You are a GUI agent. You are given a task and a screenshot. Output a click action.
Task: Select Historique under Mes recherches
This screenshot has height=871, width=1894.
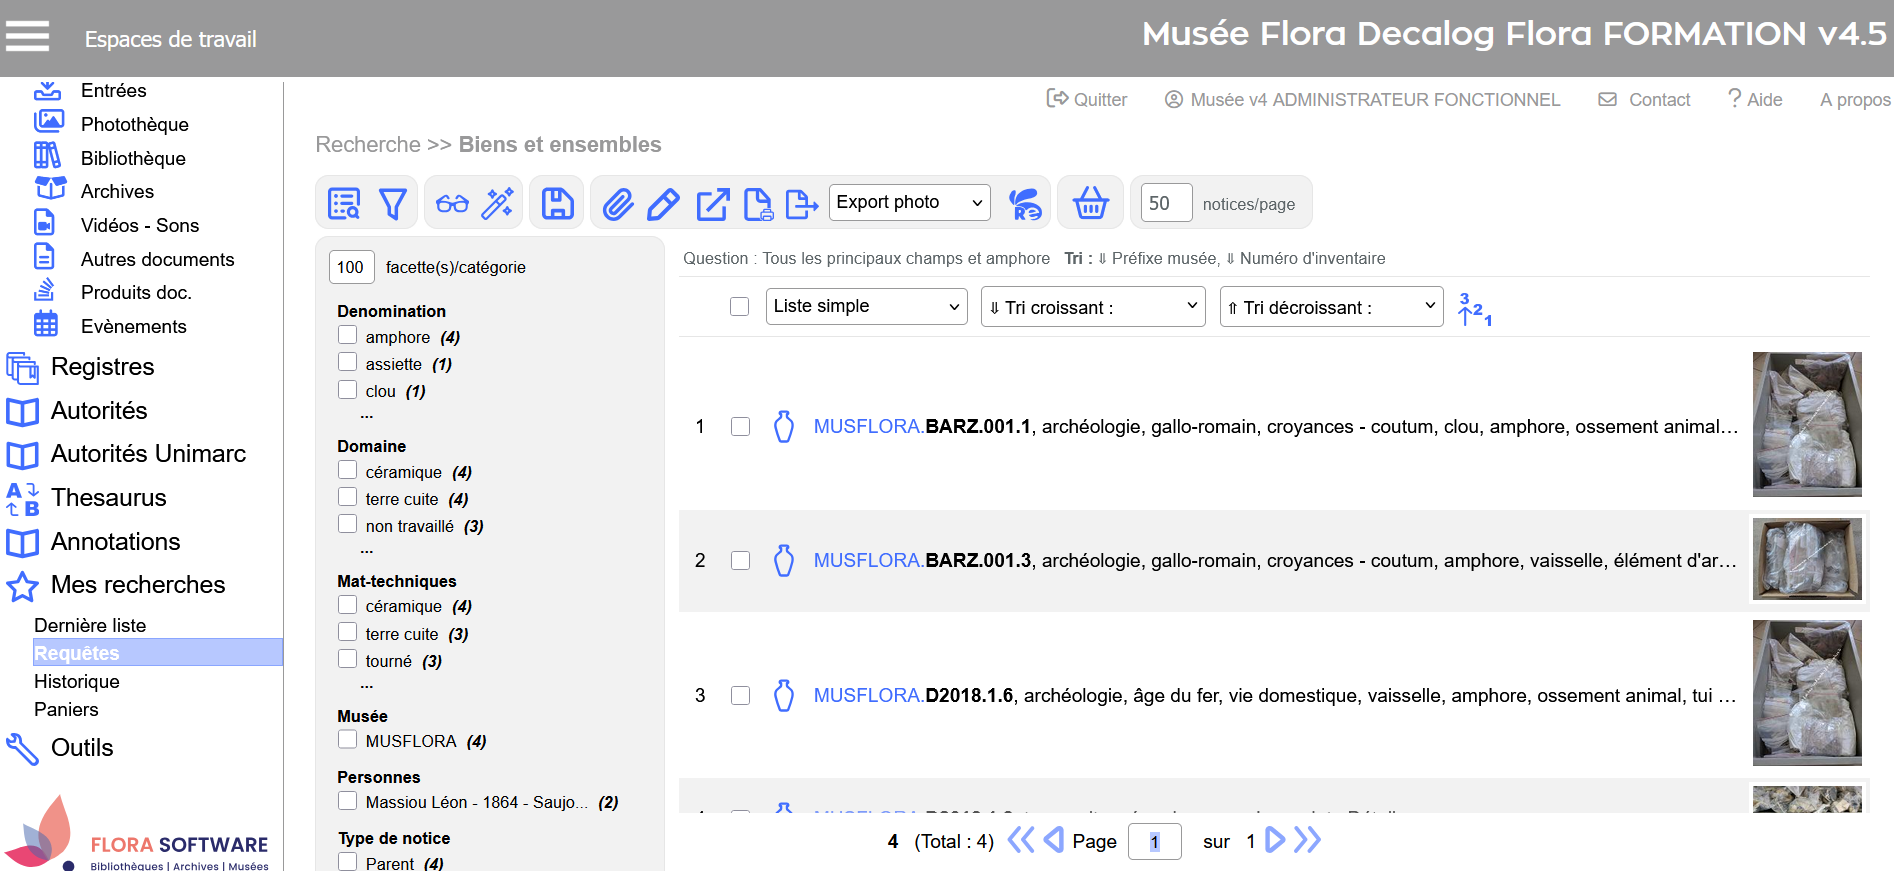point(77,682)
